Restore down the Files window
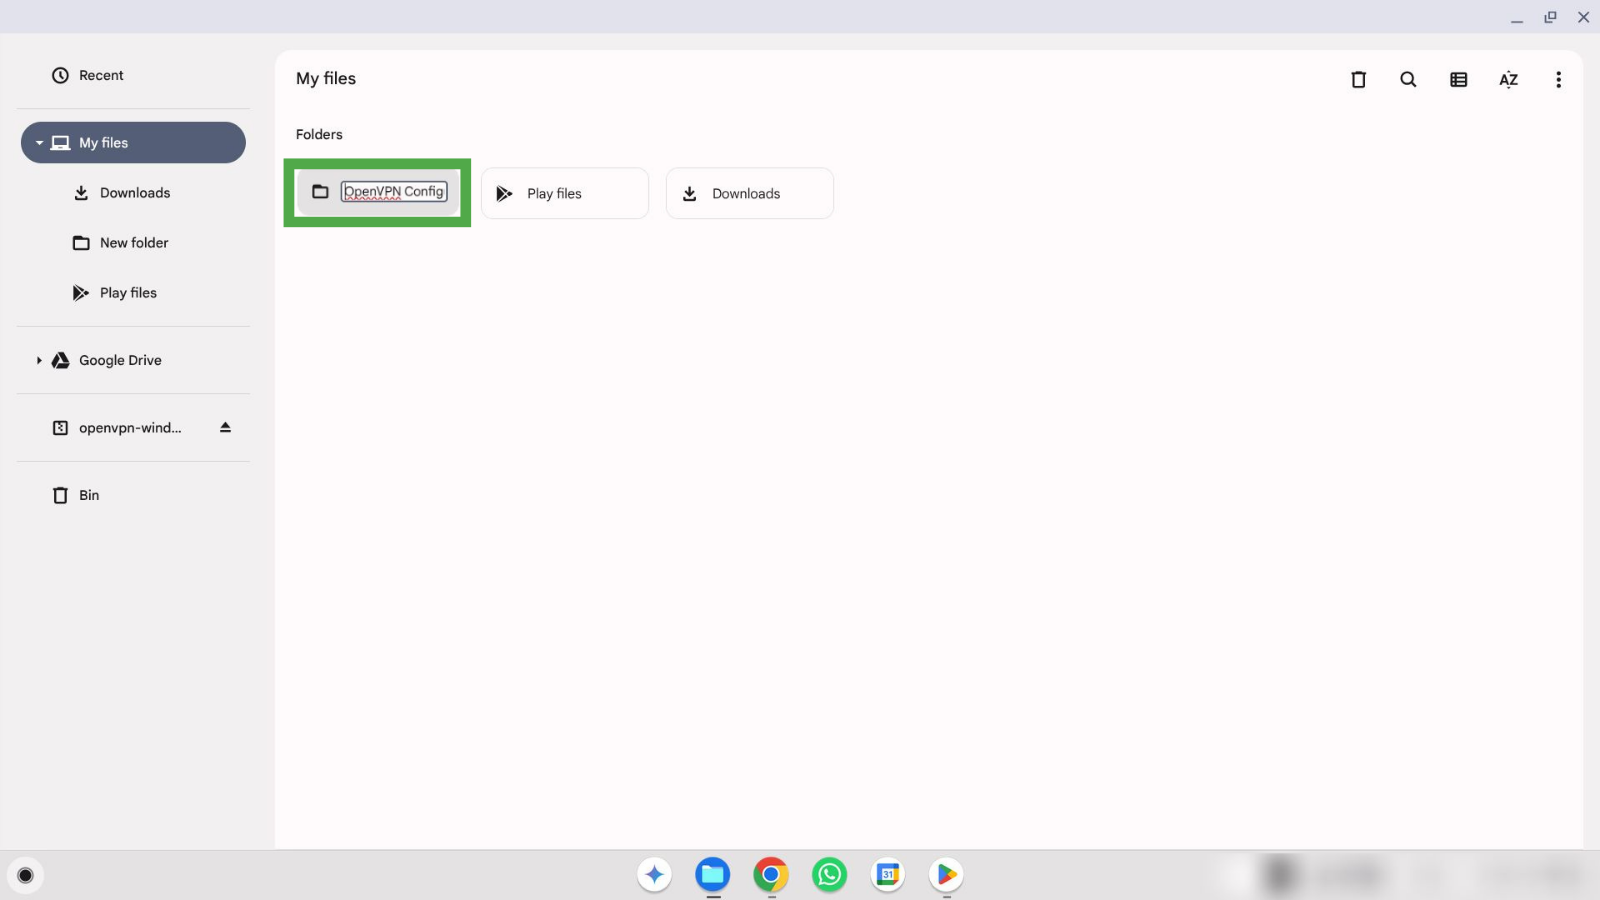Viewport: 1600px width, 900px height. coord(1550,17)
